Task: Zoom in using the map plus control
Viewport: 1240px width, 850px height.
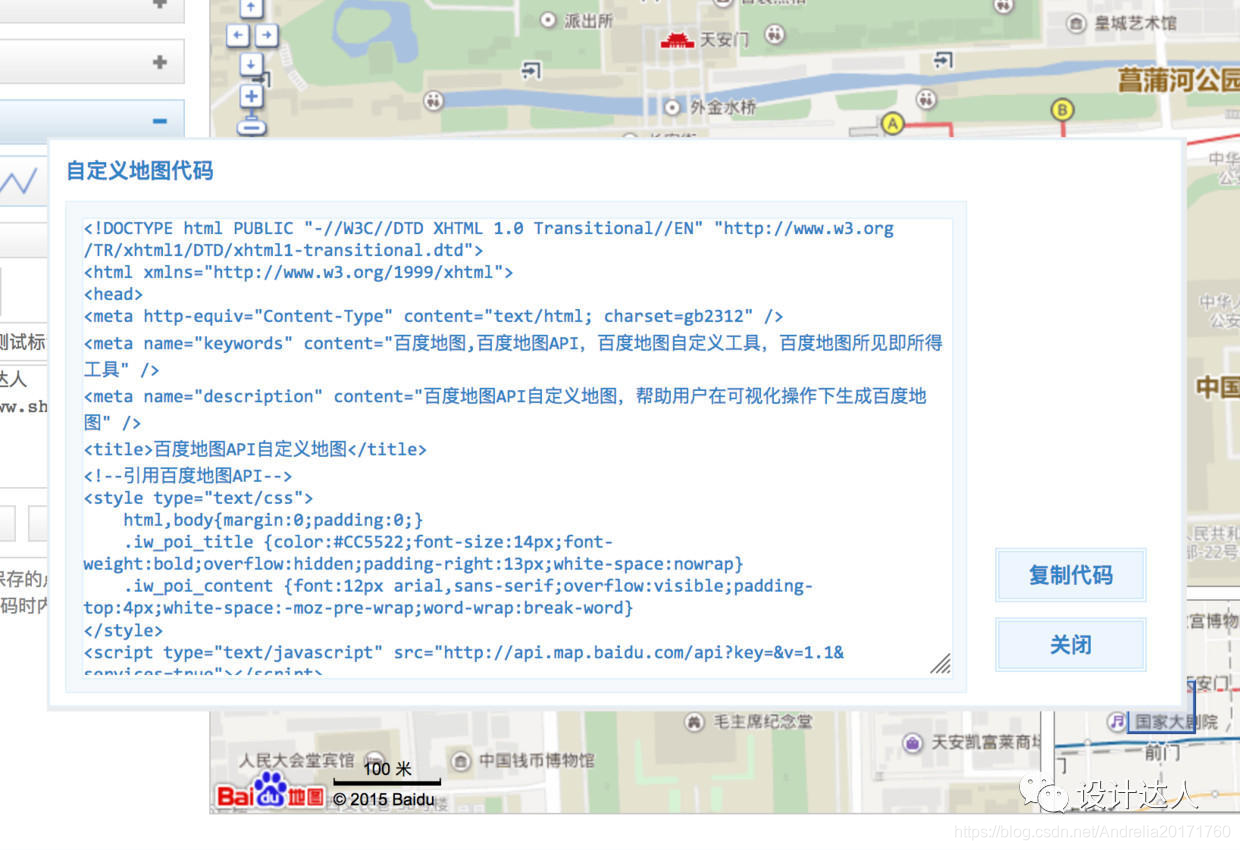Action: pyautogui.click(x=252, y=96)
